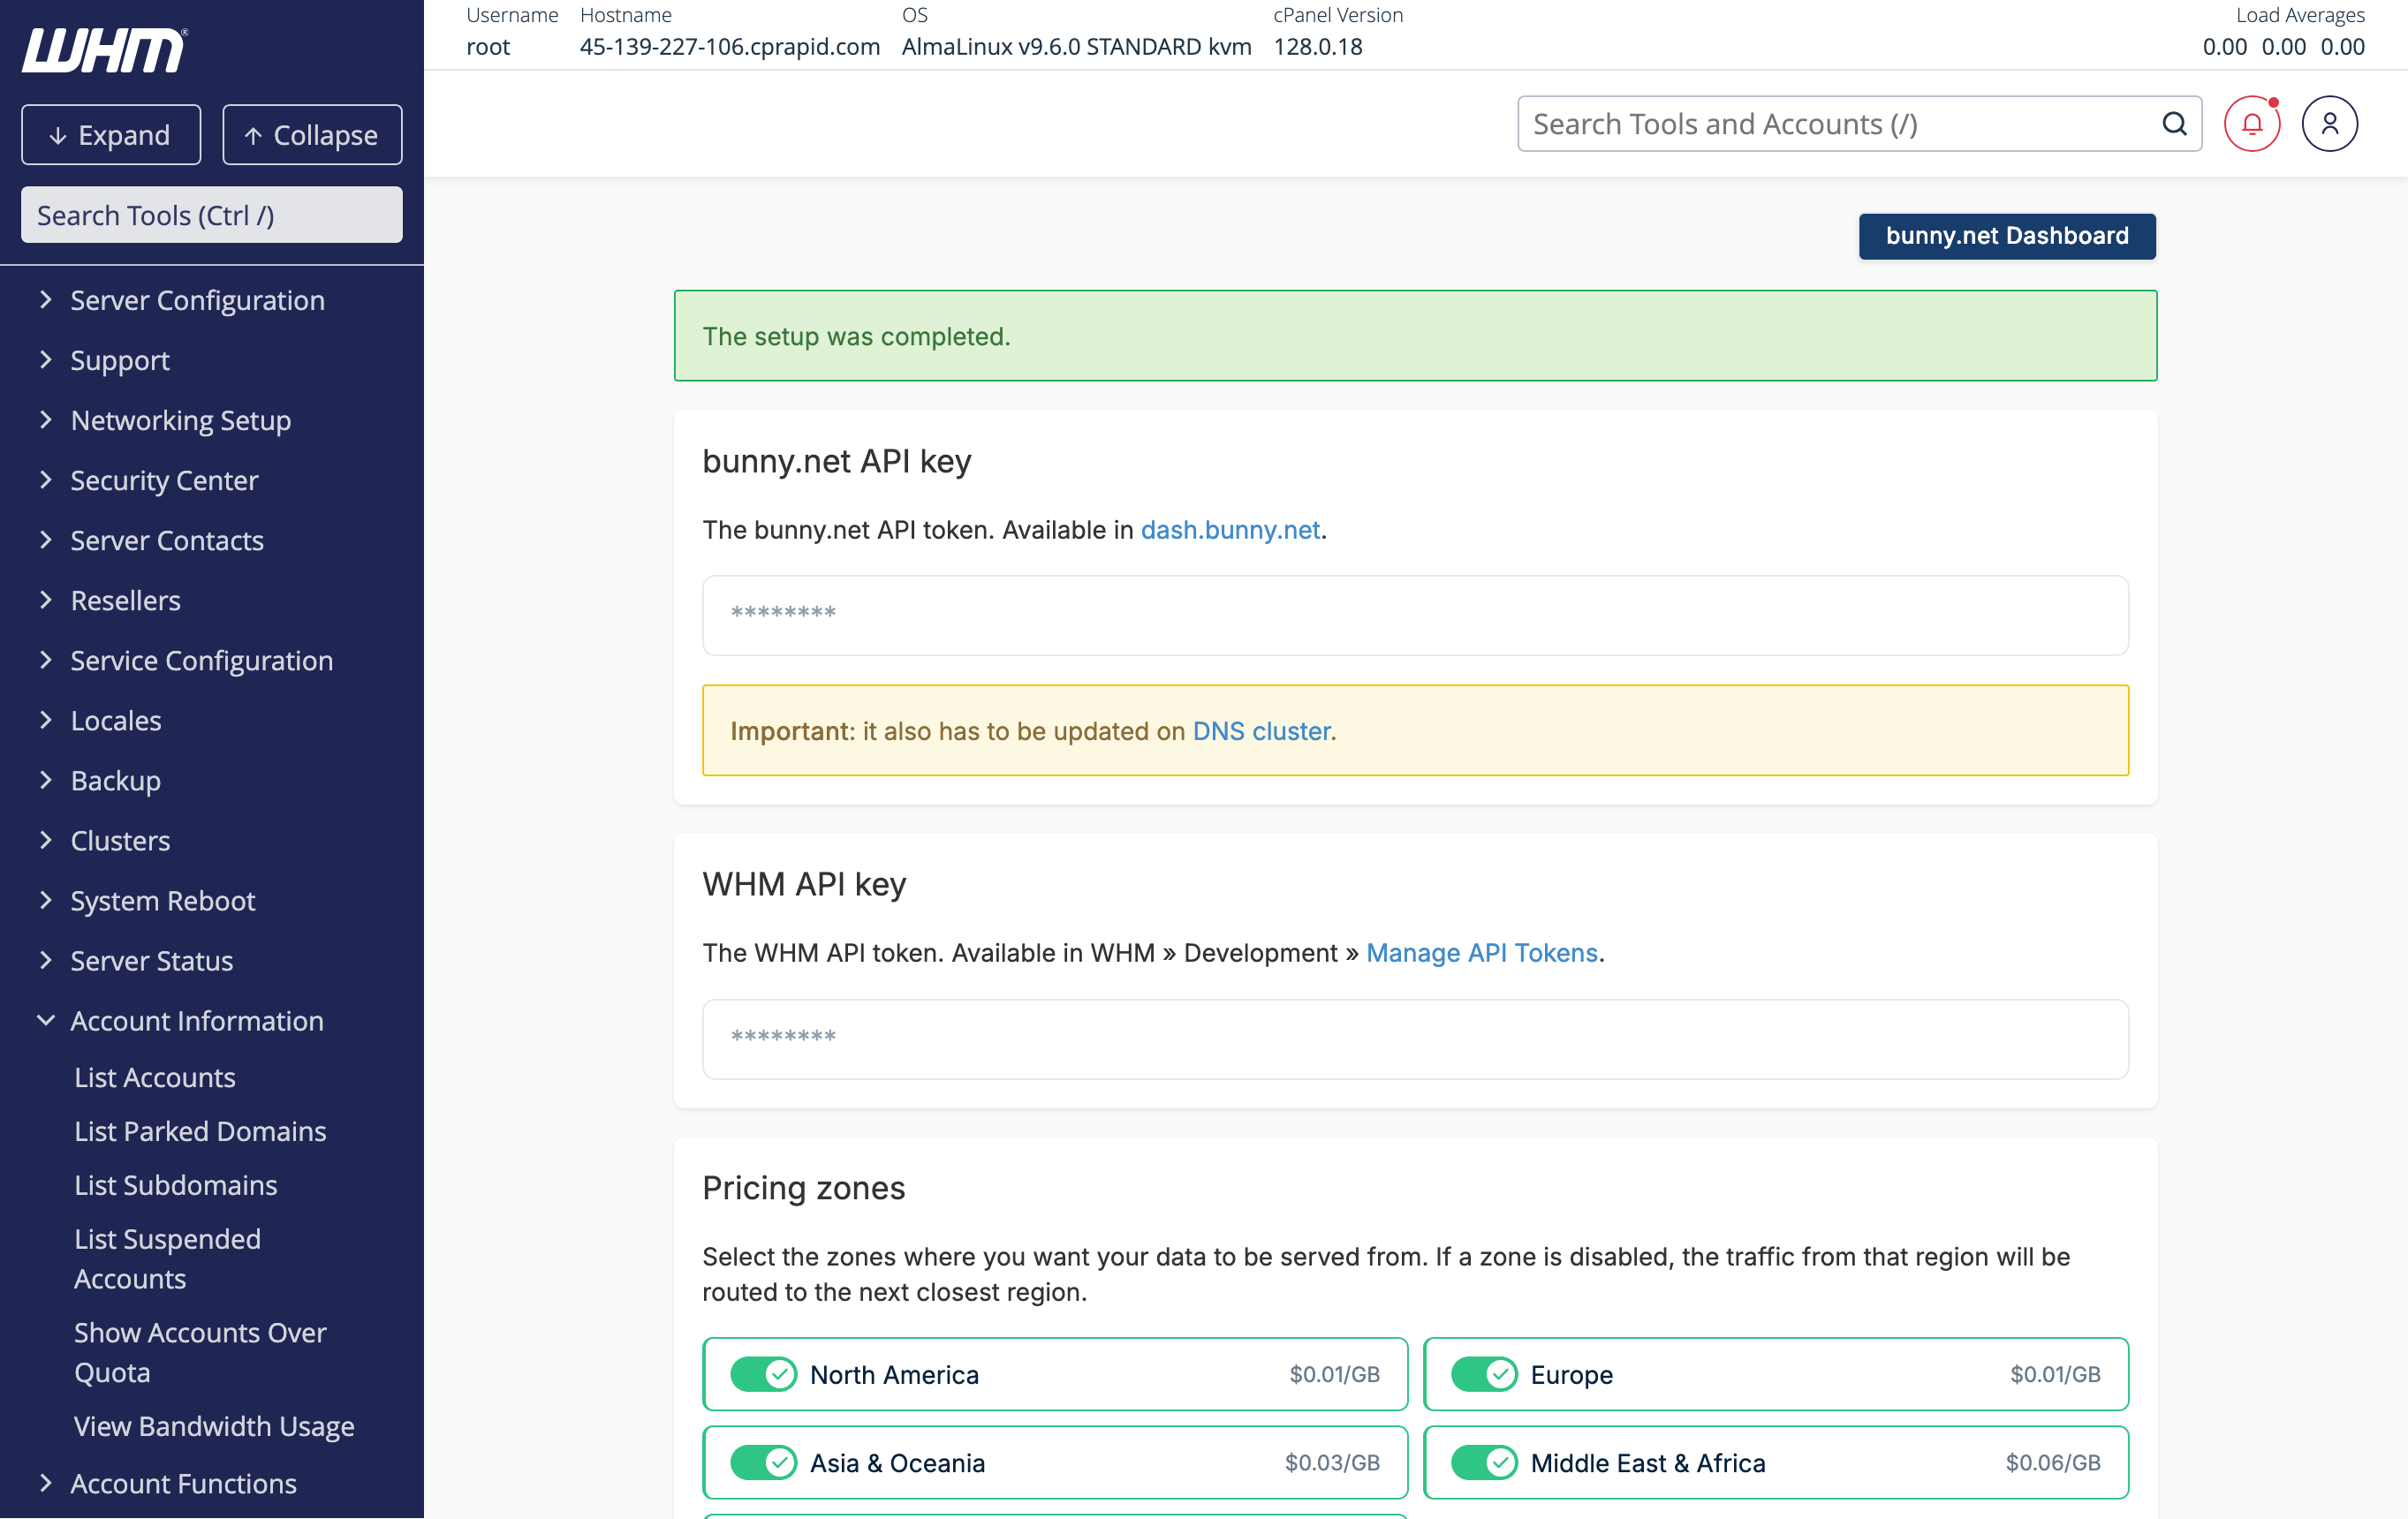Click the WHM logo
This screenshot has height=1519, width=2408.
click(x=104, y=50)
